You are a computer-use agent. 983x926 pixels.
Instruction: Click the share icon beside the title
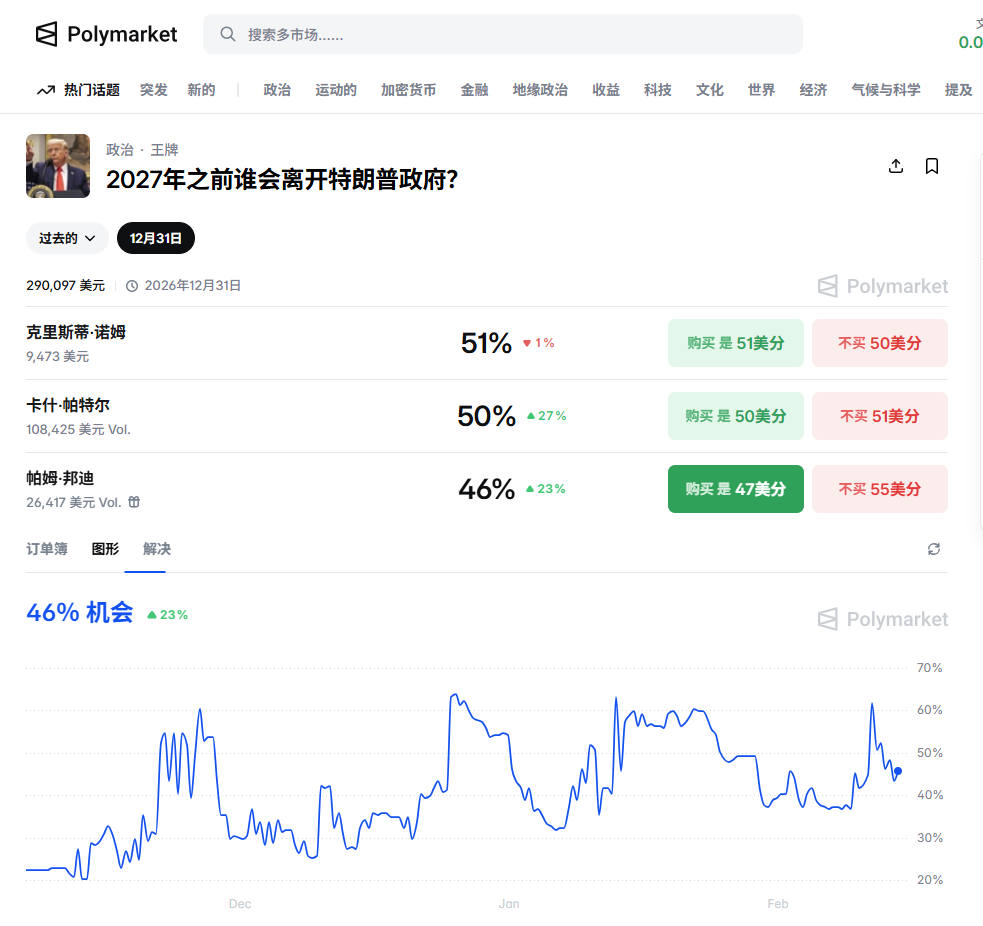pyautogui.click(x=896, y=166)
